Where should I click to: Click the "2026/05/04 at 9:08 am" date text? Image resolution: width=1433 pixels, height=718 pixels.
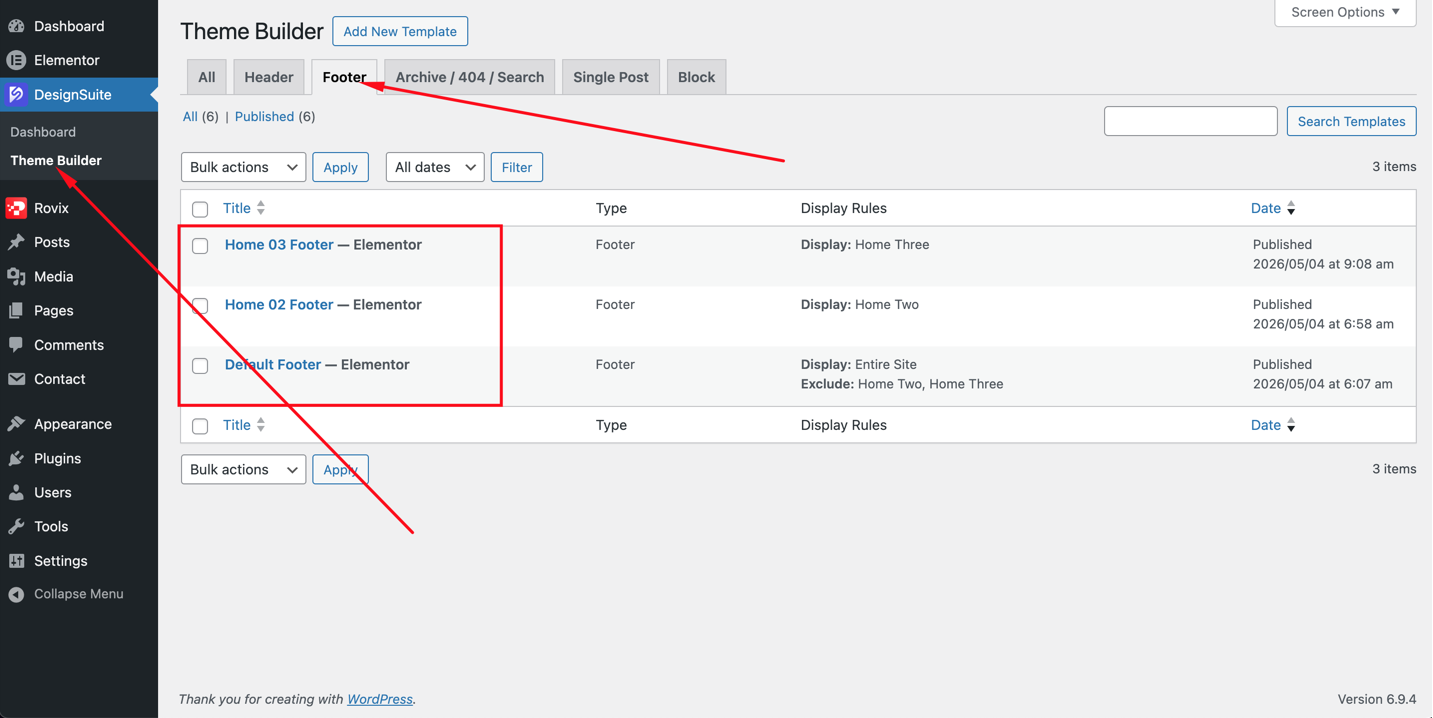click(1323, 264)
